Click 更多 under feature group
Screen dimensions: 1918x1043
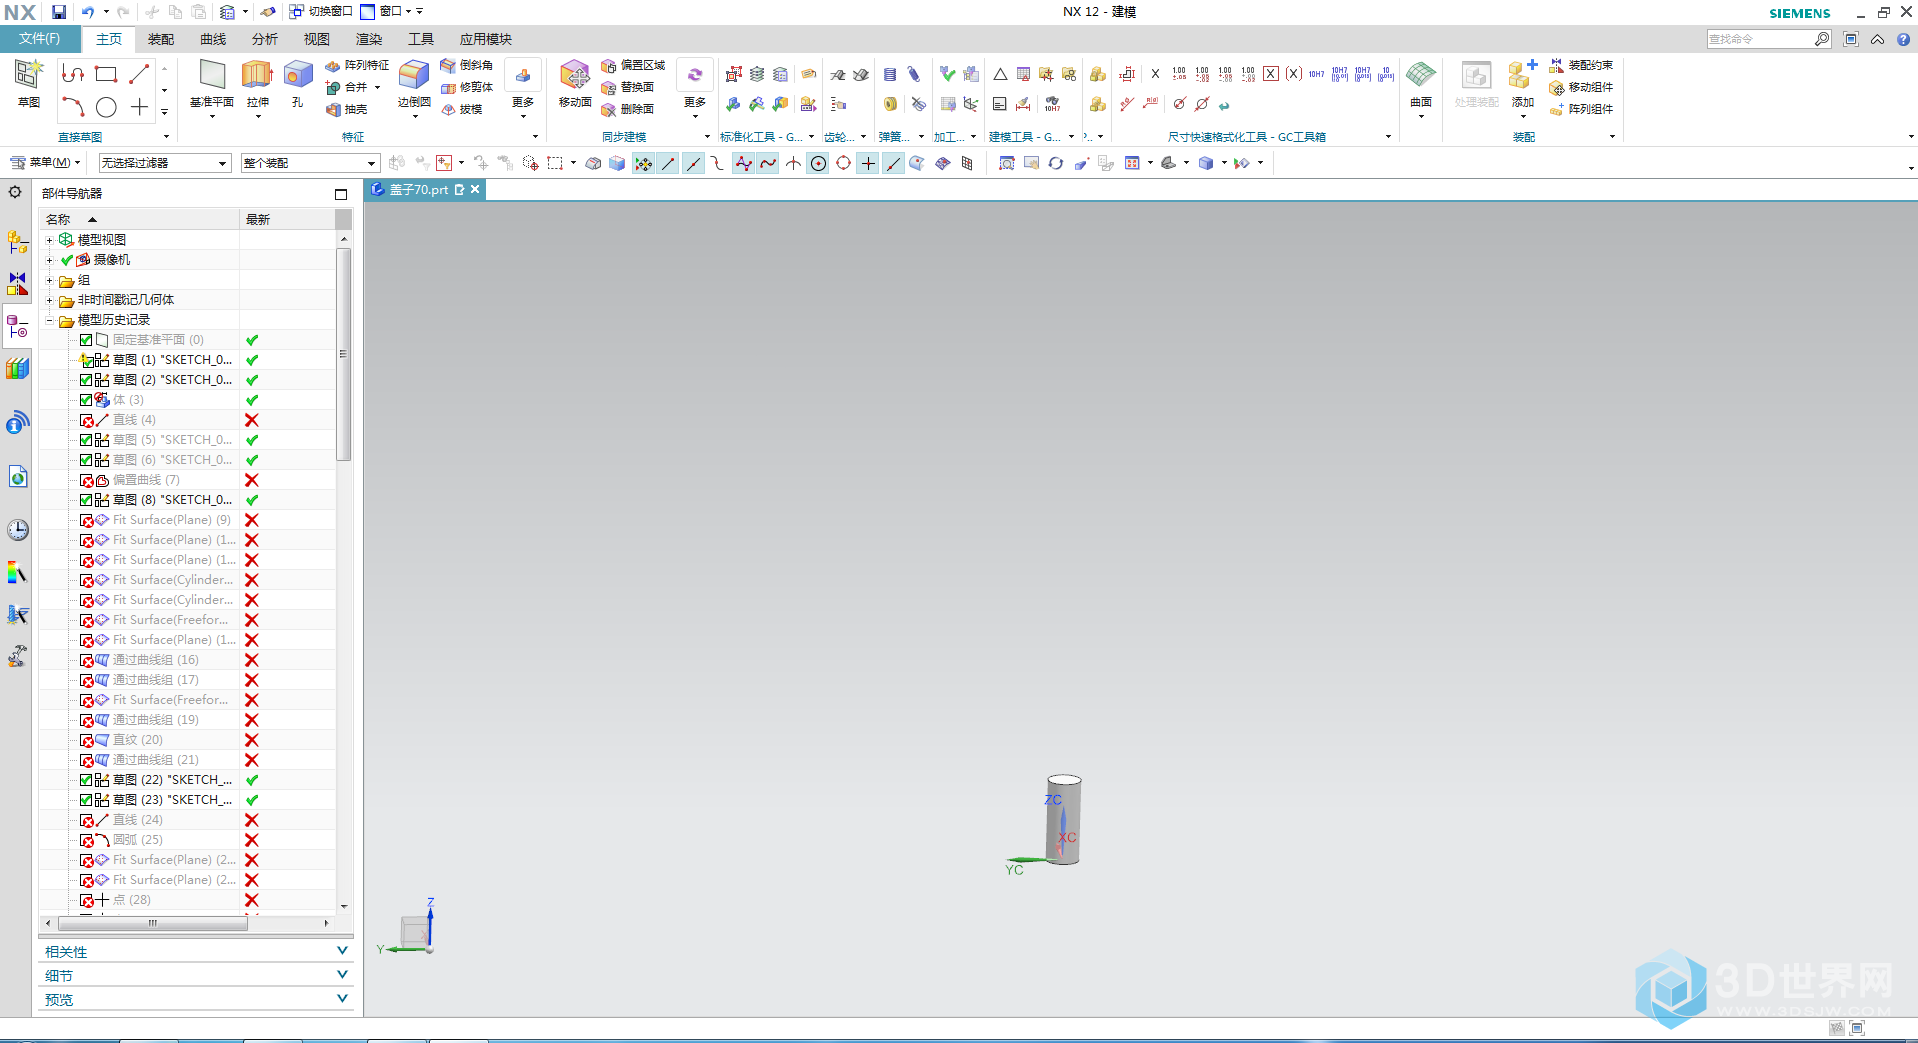click(523, 88)
